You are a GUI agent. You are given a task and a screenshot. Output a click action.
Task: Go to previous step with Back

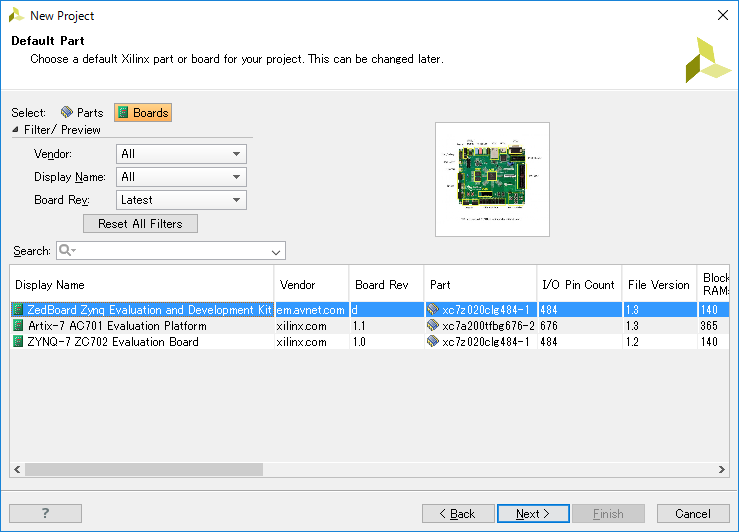coord(458,514)
